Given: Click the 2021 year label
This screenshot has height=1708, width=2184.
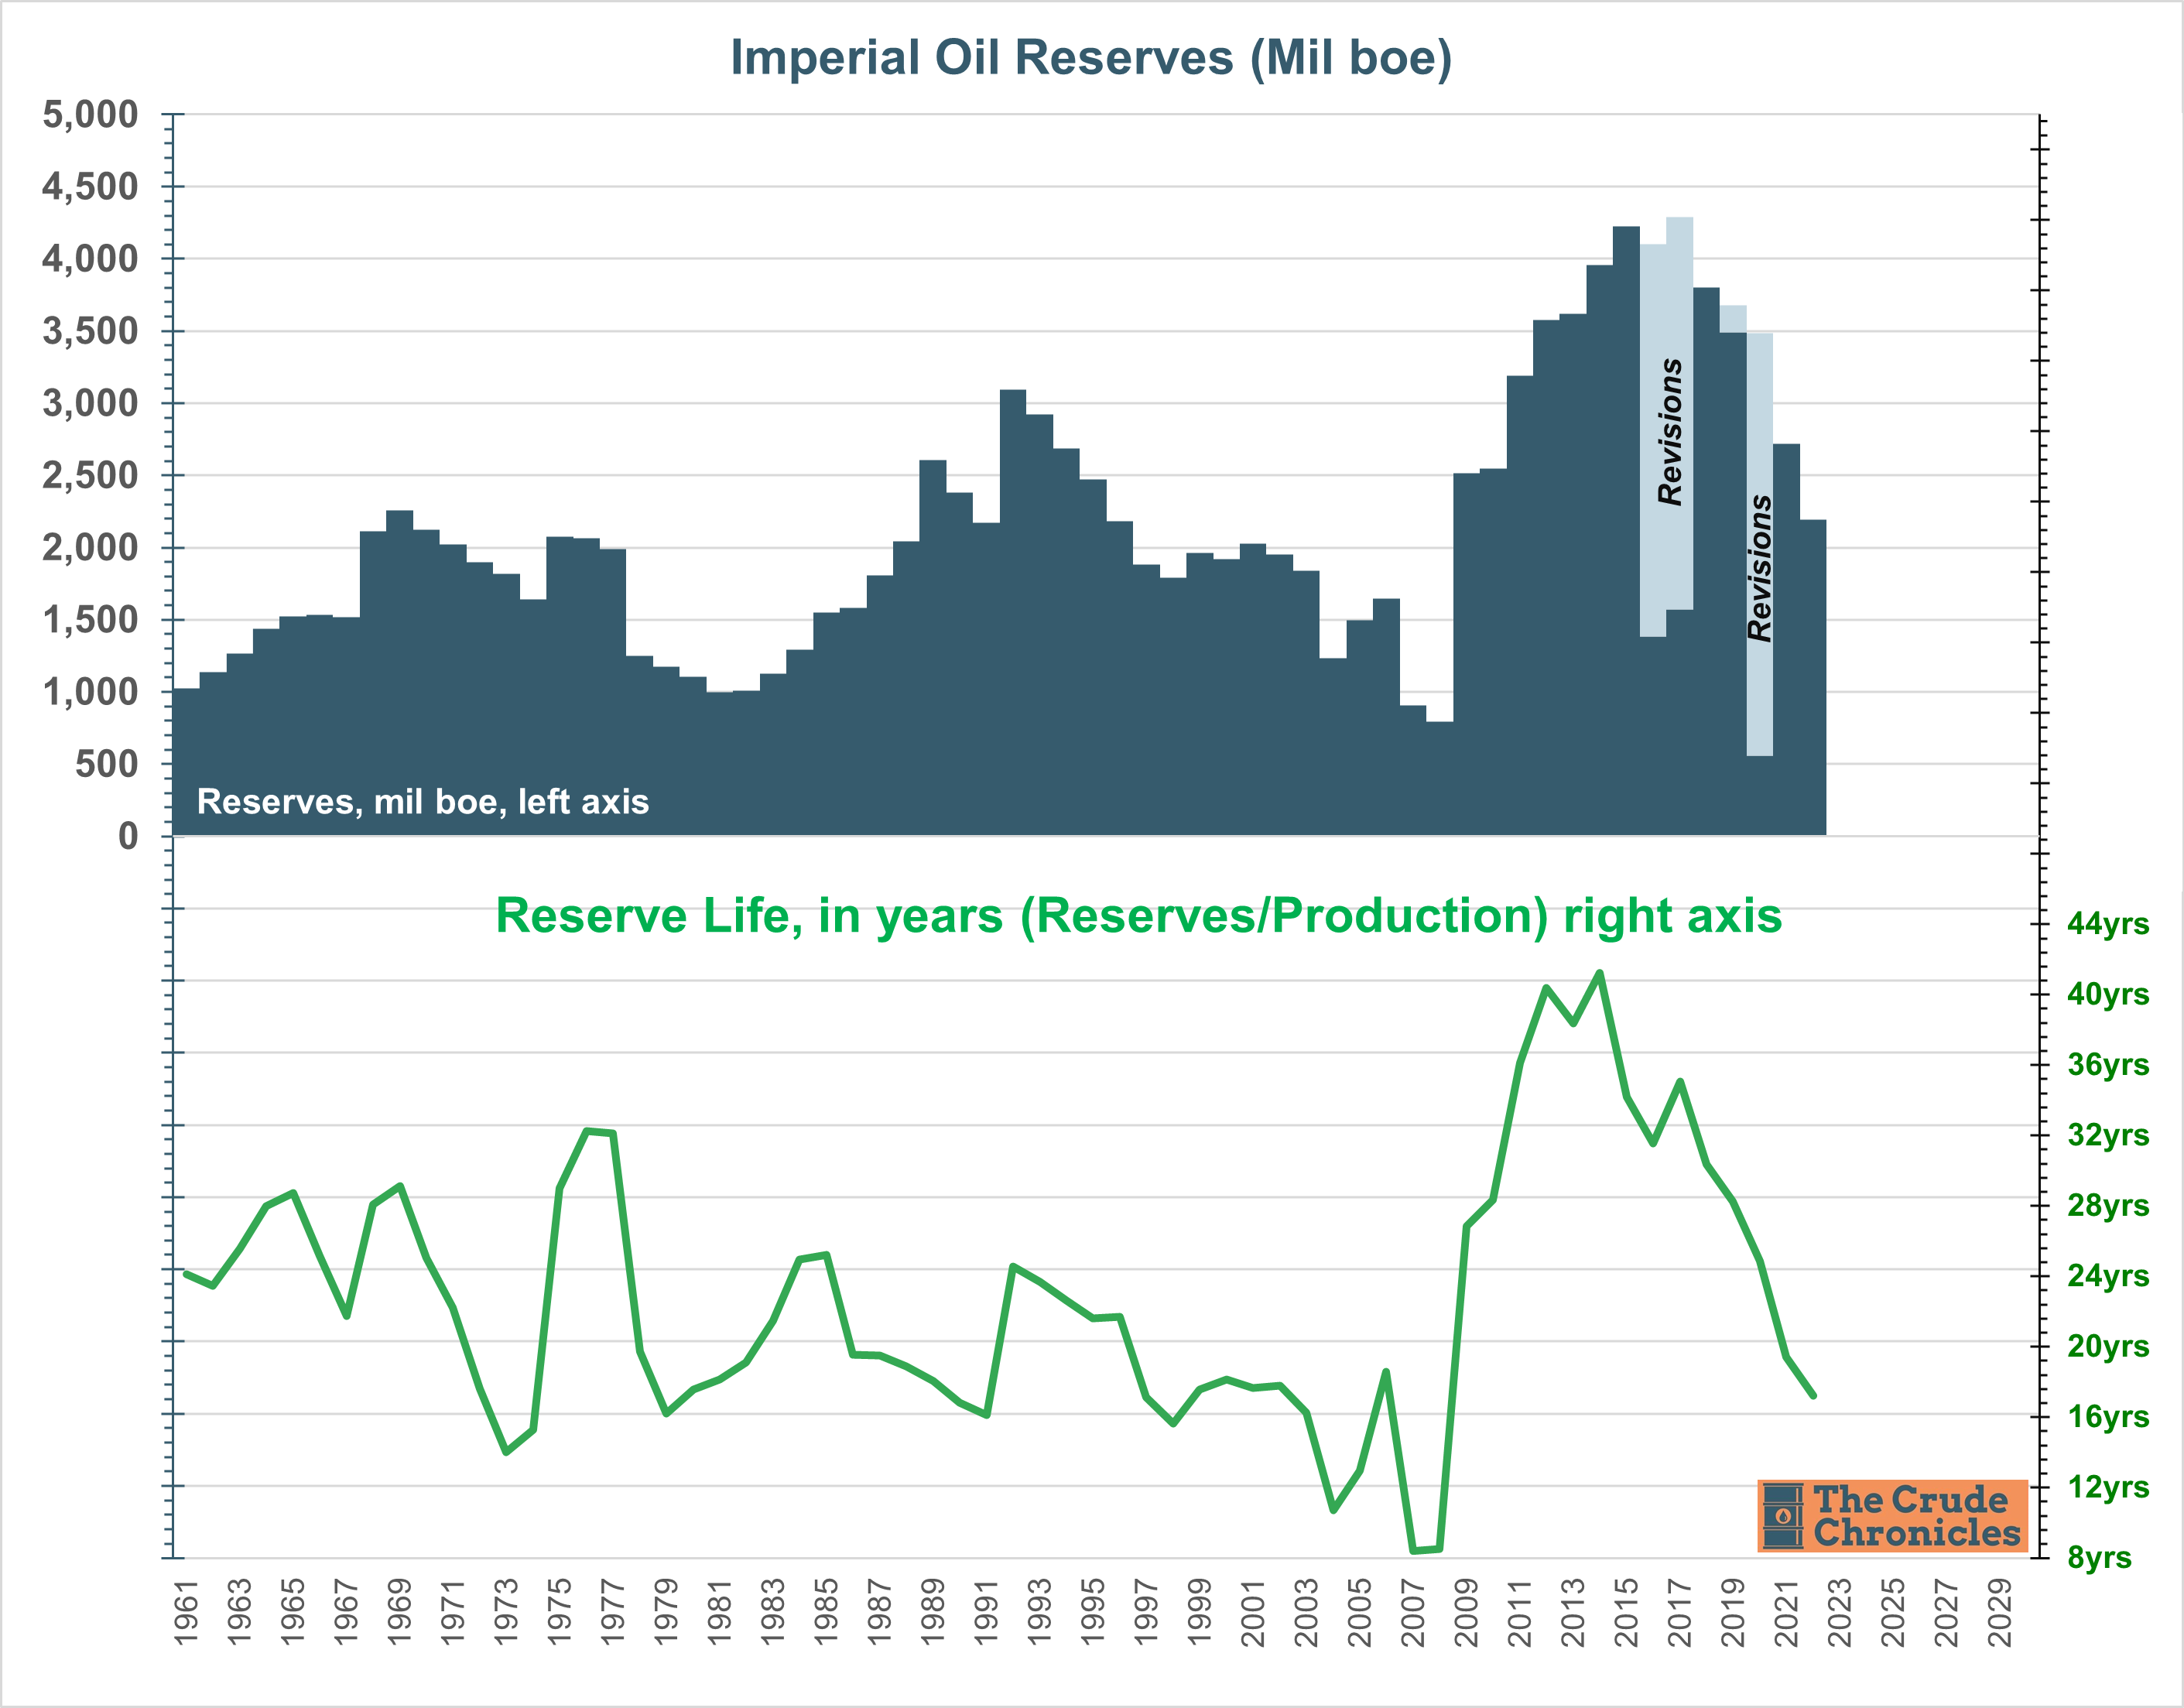Looking at the screenshot, I should tap(1786, 1613).
